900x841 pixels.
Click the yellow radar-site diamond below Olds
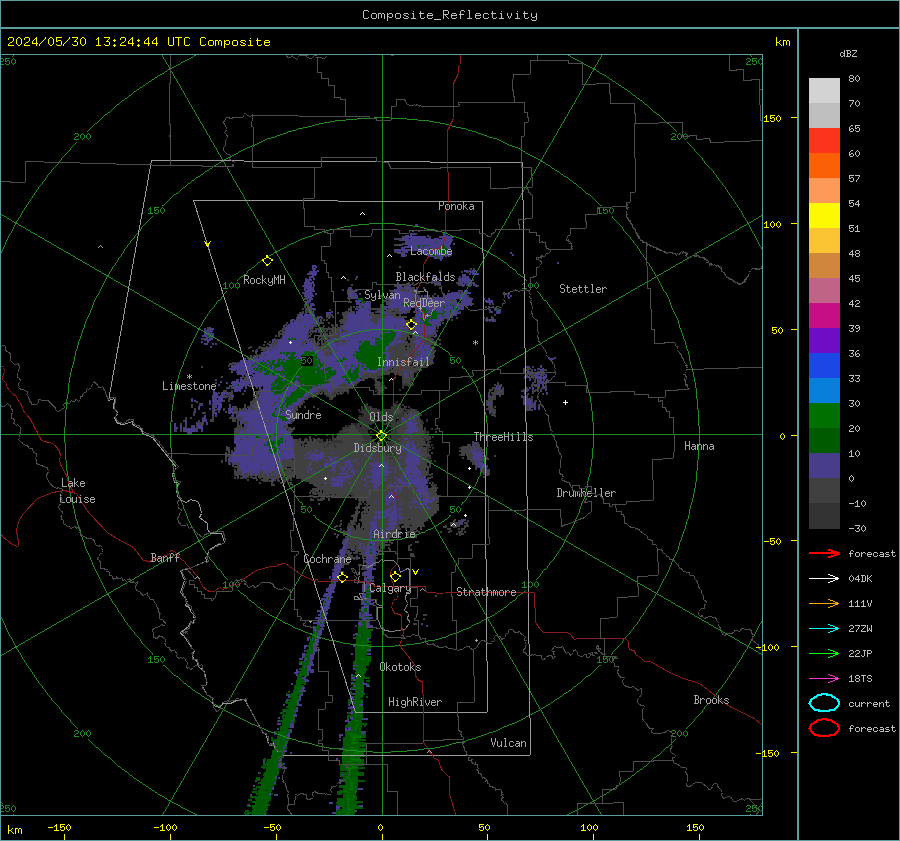[x=381, y=436]
